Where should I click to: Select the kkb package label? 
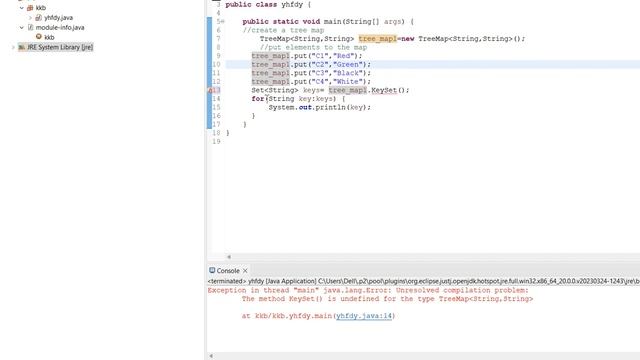click(40, 8)
